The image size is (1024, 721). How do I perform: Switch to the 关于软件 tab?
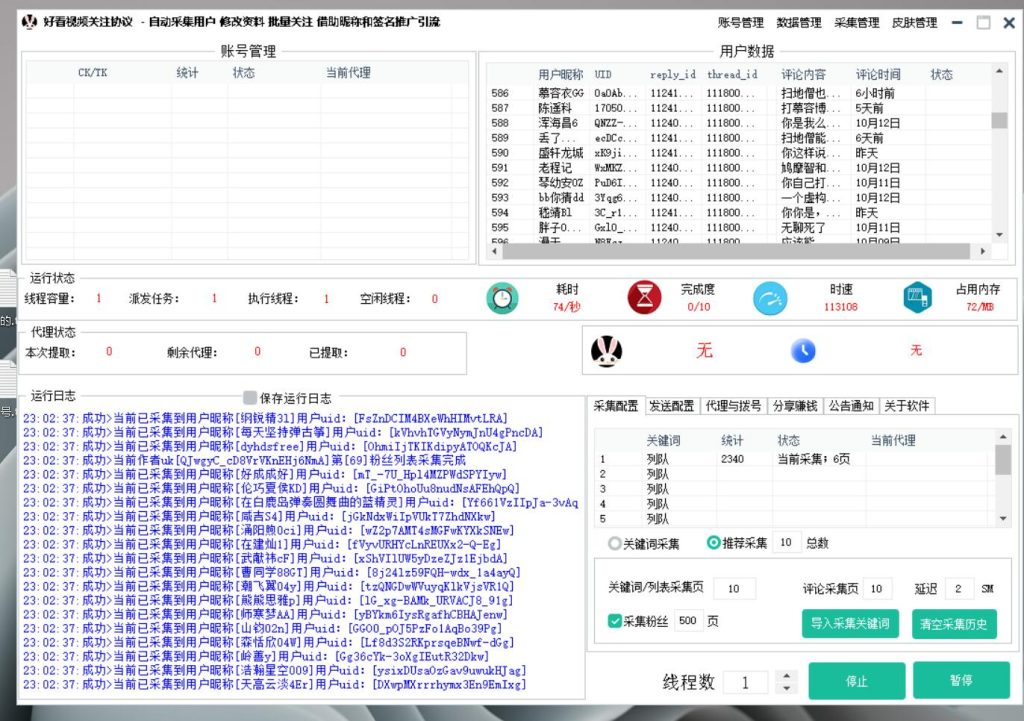tap(907, 406)
